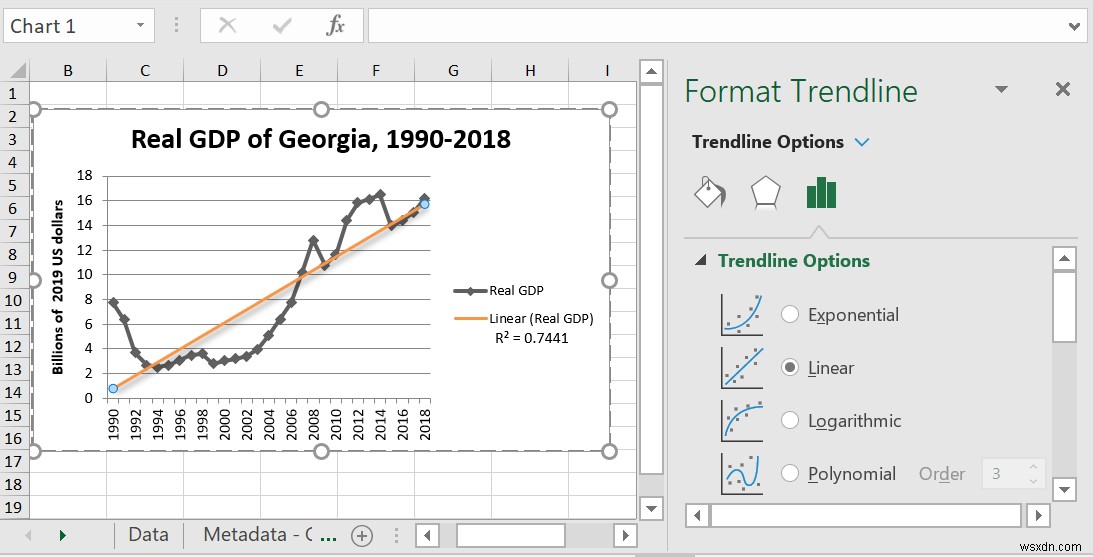Click the sheet horizontal scrollbar right arrow
The width and height of the screenshot is (1093, 557).
[625, 535]
